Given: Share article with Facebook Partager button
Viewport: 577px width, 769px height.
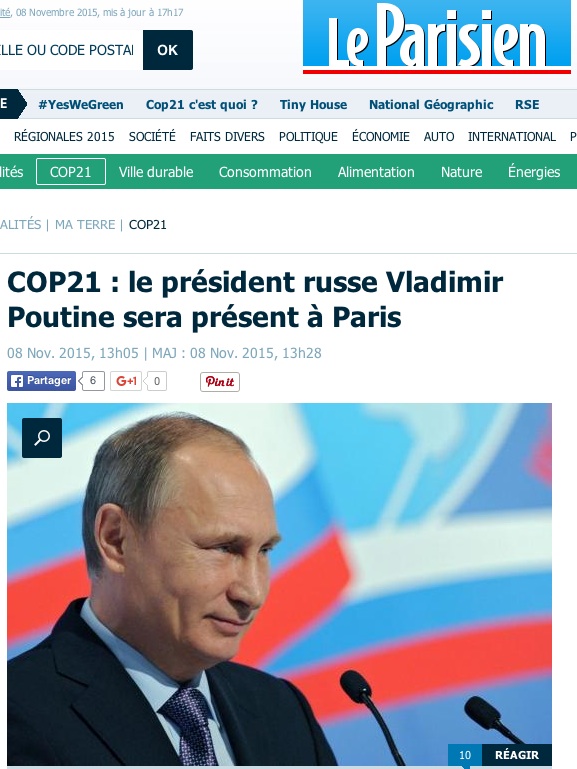Looking at the screenshot, I should point(41,381).
